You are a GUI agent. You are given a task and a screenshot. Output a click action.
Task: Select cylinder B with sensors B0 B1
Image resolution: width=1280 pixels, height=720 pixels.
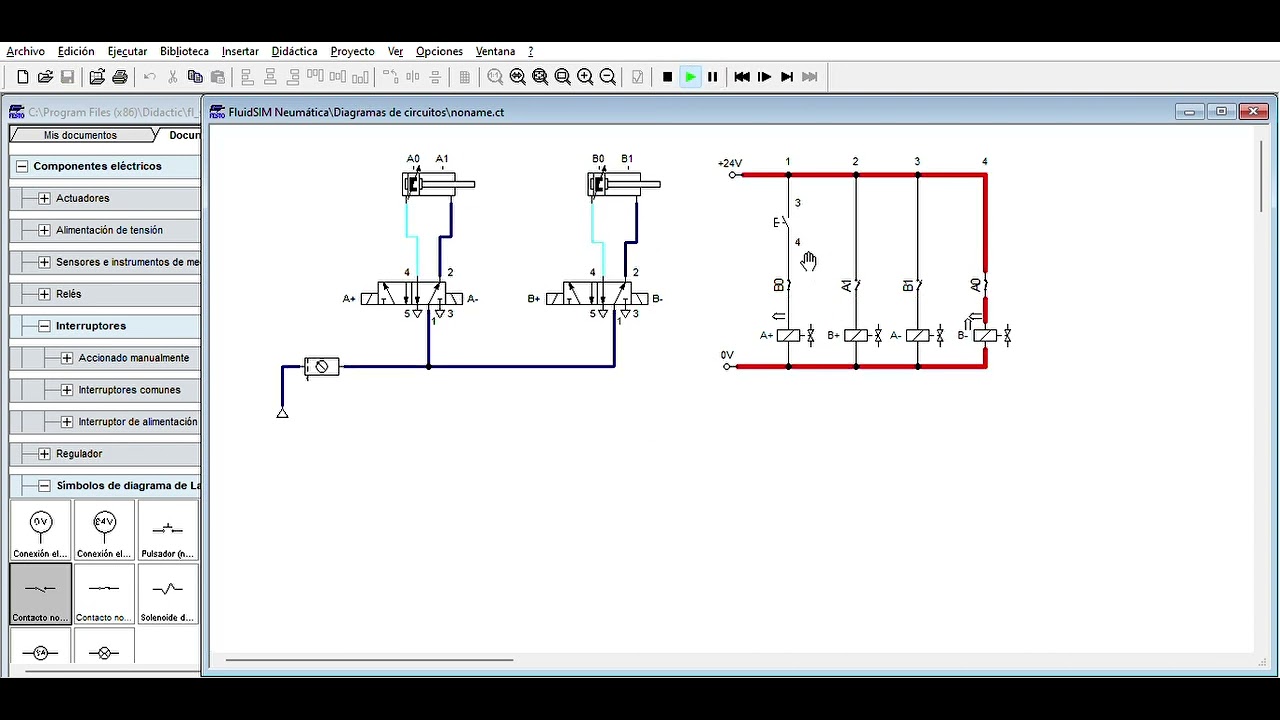point(623,184)
